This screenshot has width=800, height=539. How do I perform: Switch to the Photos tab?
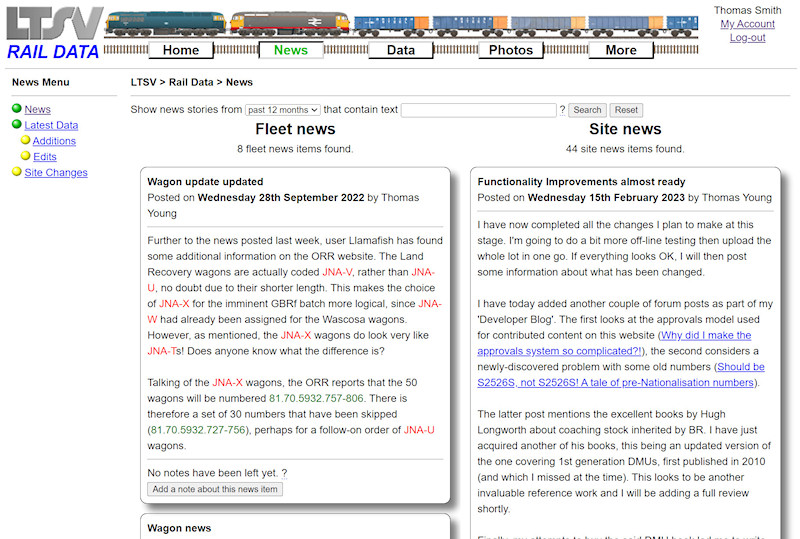[511, 50]
